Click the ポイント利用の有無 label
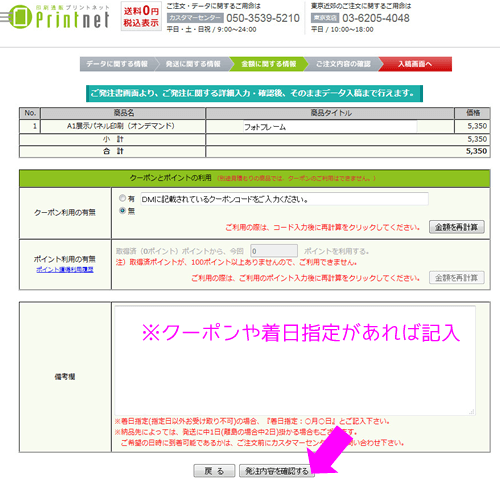500x482 pixels. pyautogui.click(x=65, y=259)
